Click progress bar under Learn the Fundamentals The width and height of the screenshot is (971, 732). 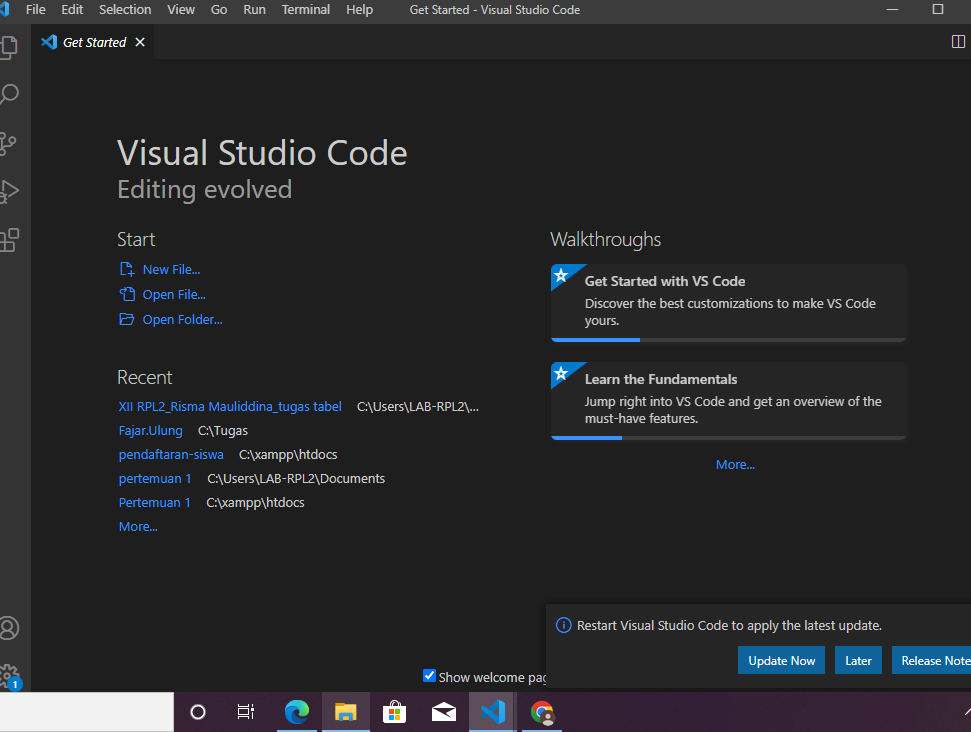728,438
